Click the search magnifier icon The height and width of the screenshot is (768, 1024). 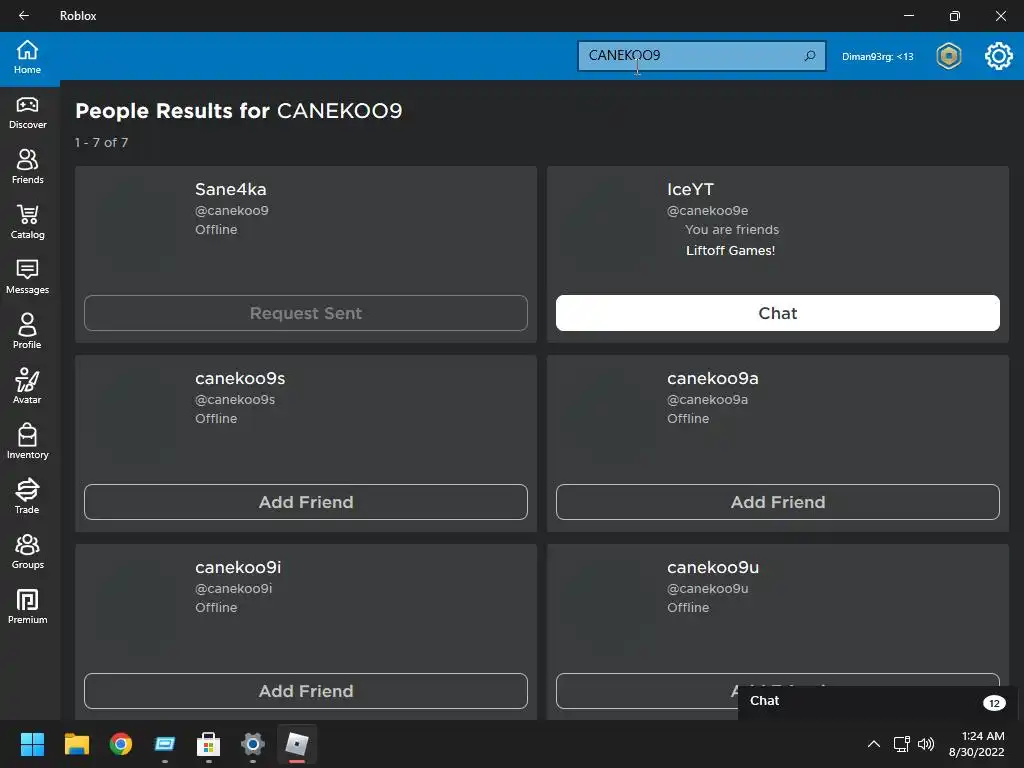click(810, 56)
